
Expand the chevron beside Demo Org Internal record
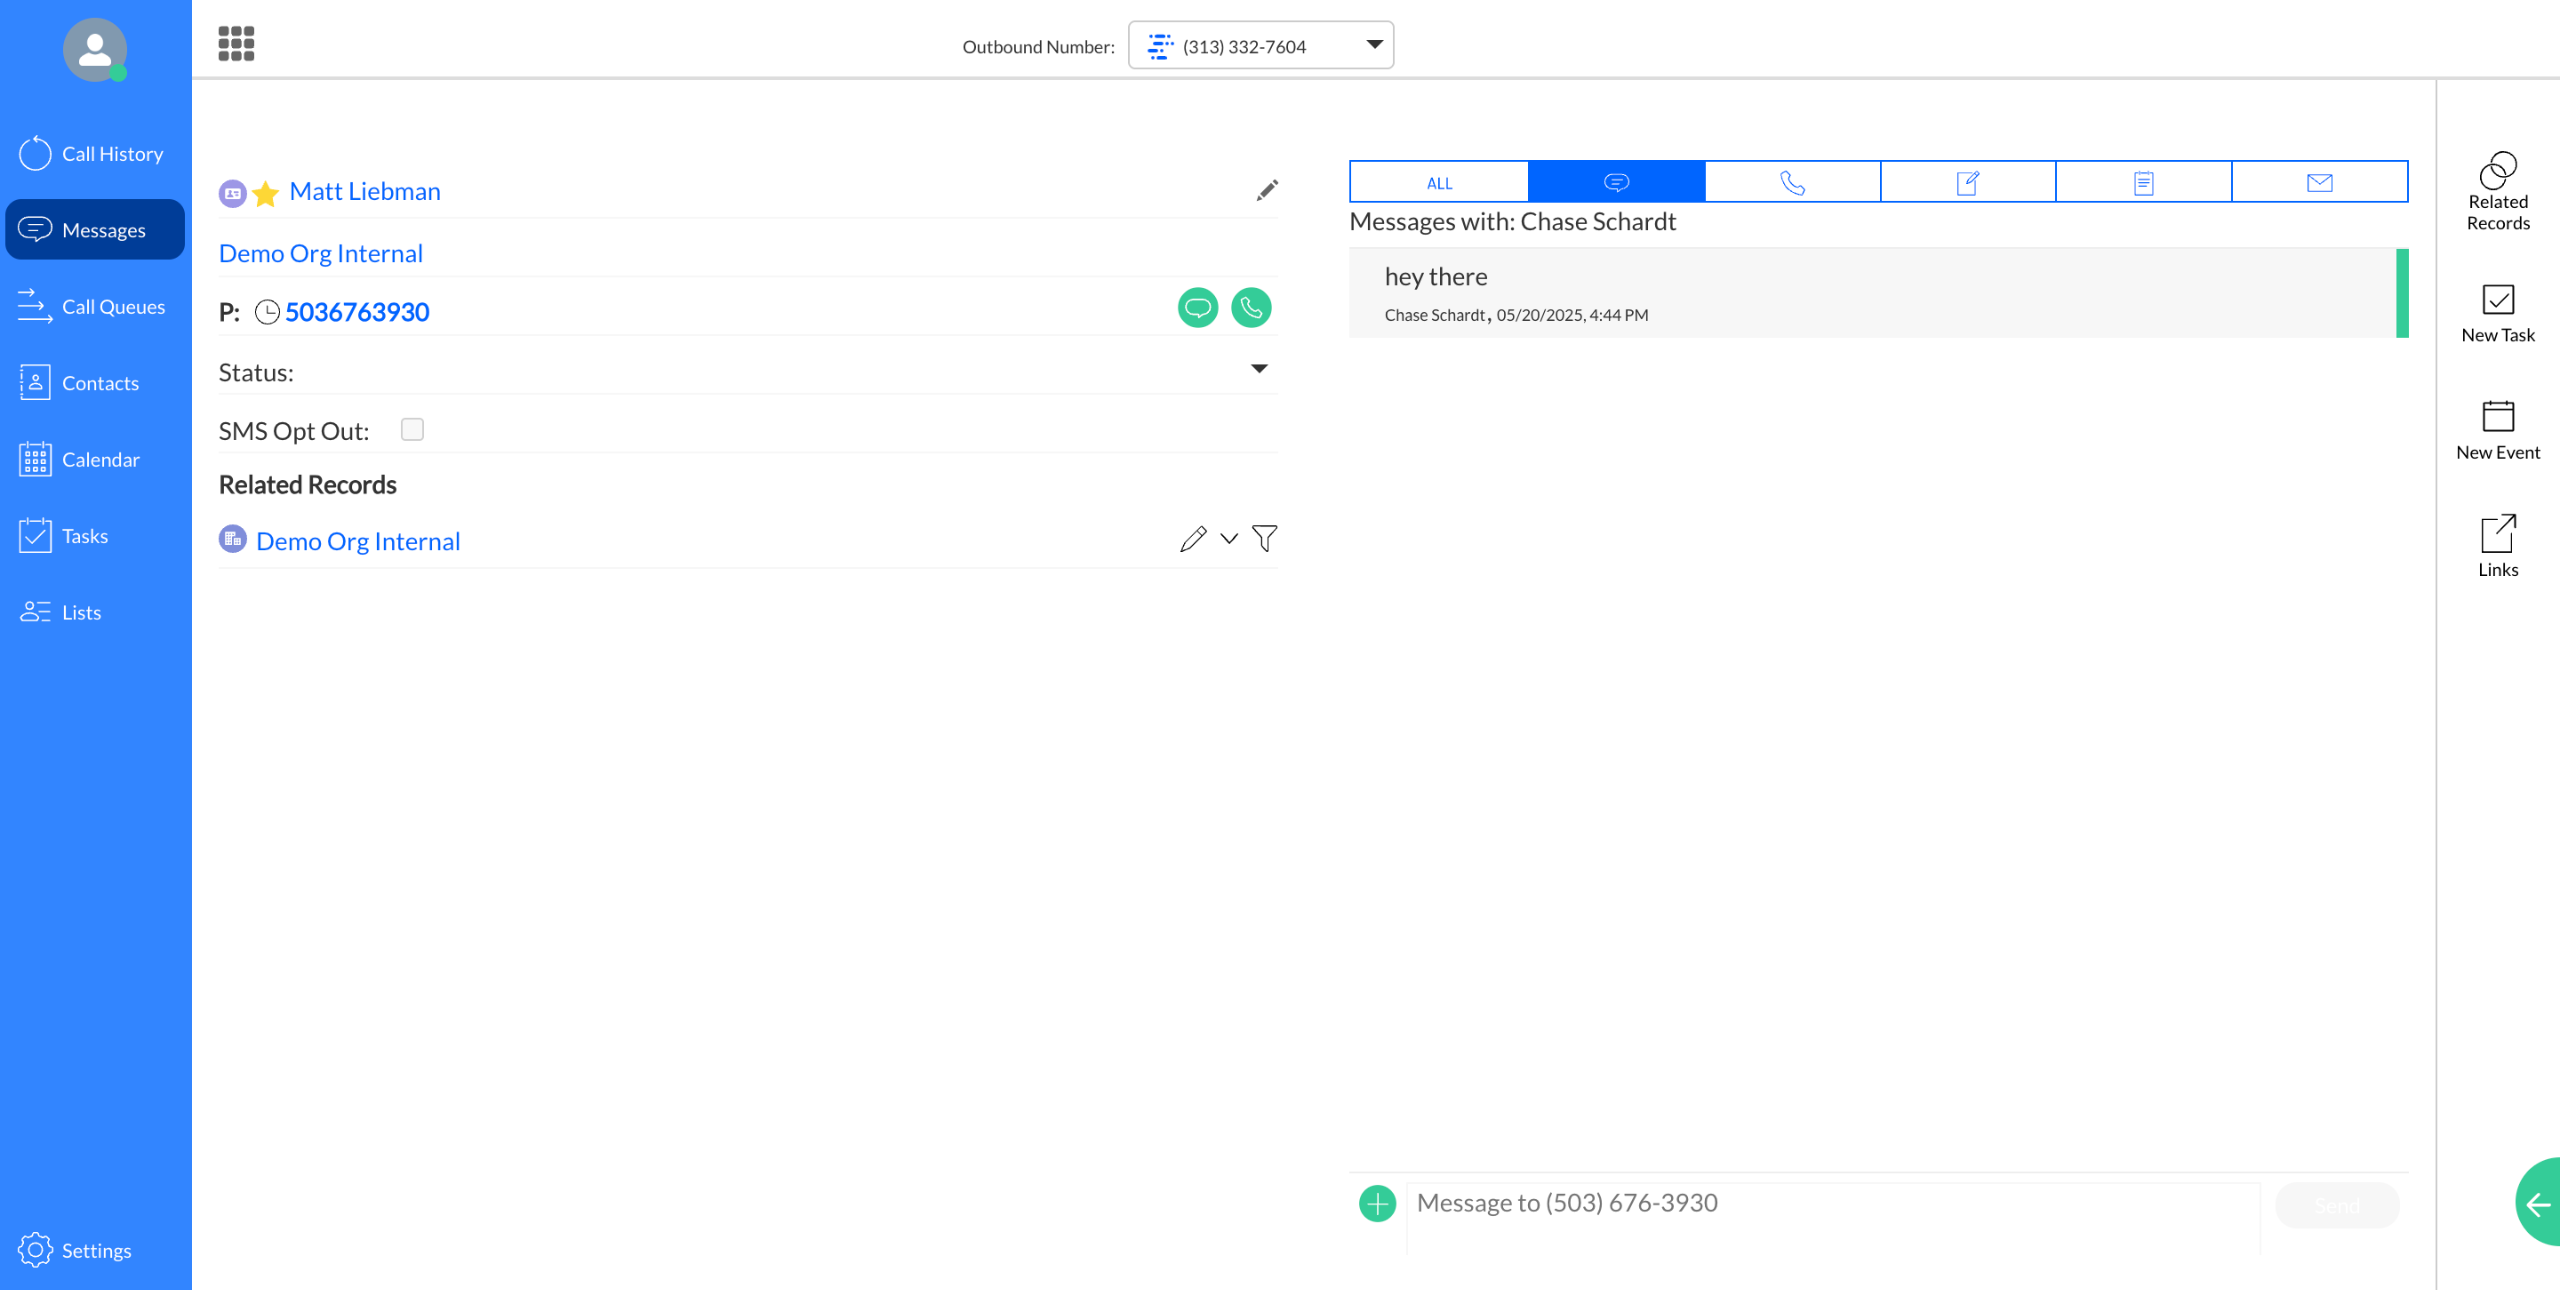coord(1229,539)
